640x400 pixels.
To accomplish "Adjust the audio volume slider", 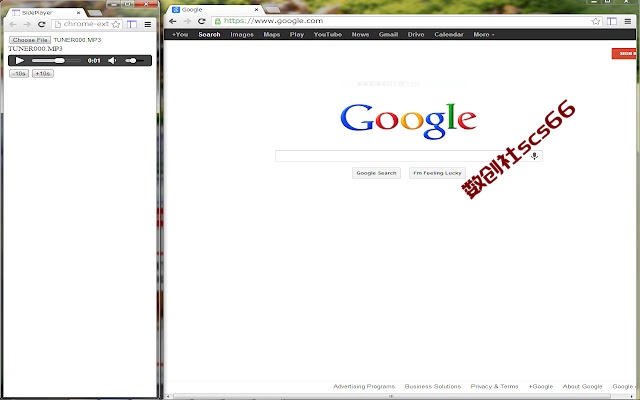I will click(134, 60).
